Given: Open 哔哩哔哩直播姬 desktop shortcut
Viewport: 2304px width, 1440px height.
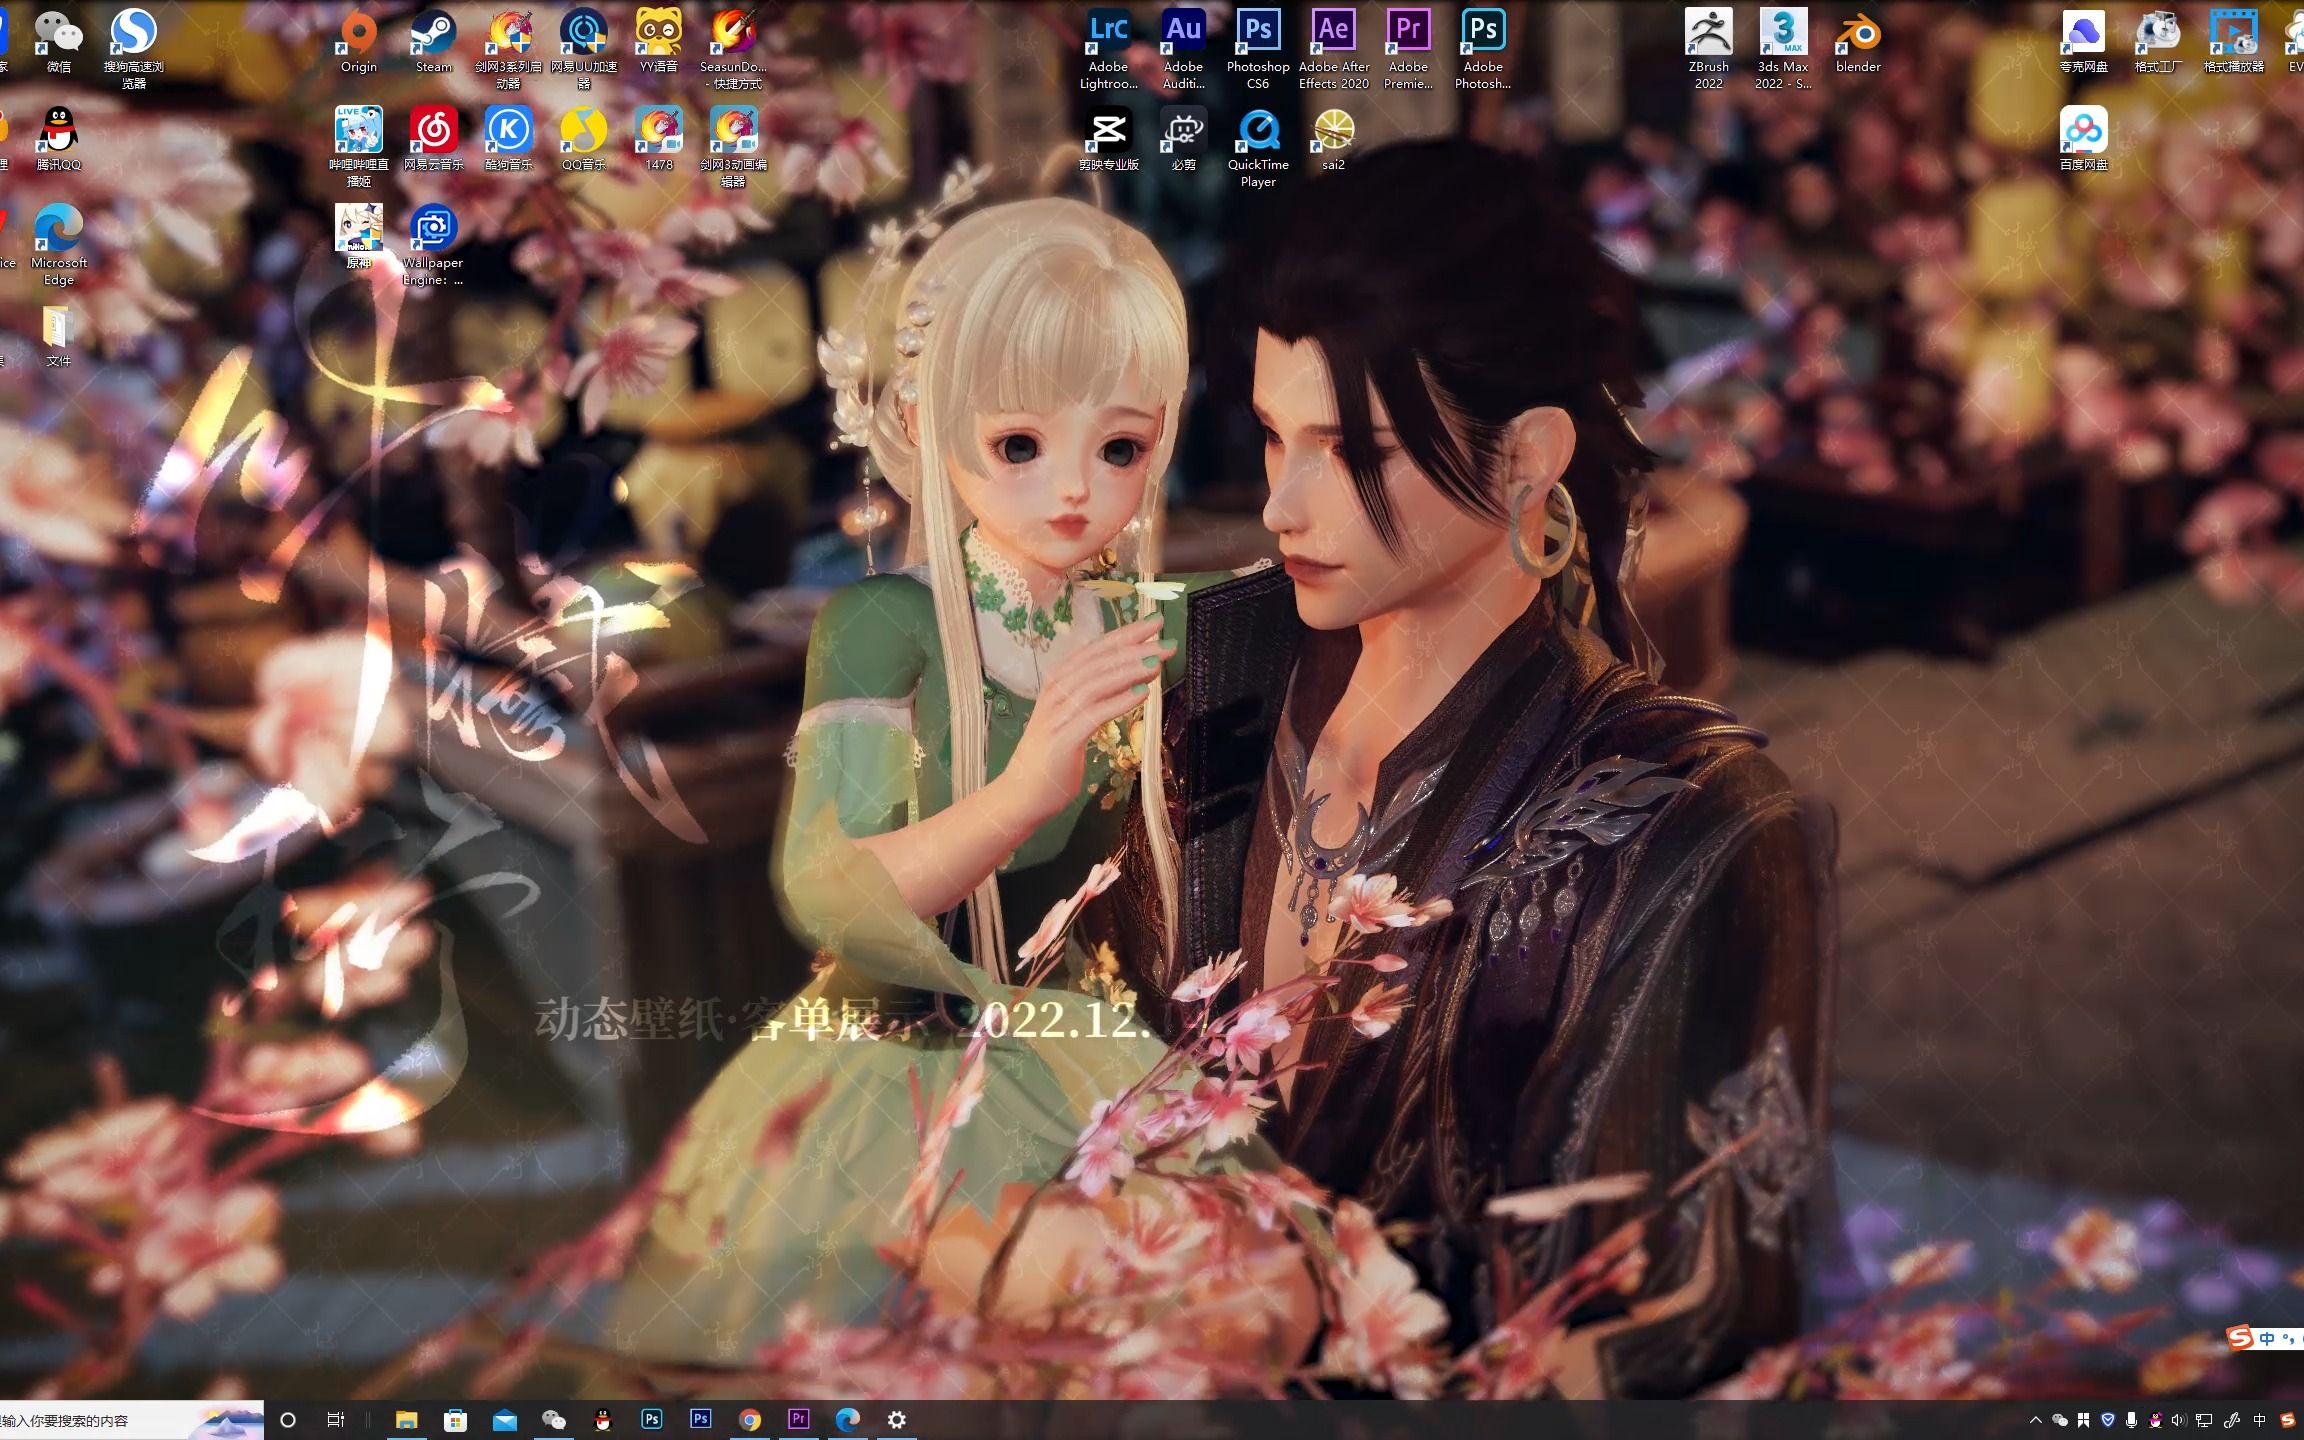Looking at the screenshot, I should click(x=359, y=148).
